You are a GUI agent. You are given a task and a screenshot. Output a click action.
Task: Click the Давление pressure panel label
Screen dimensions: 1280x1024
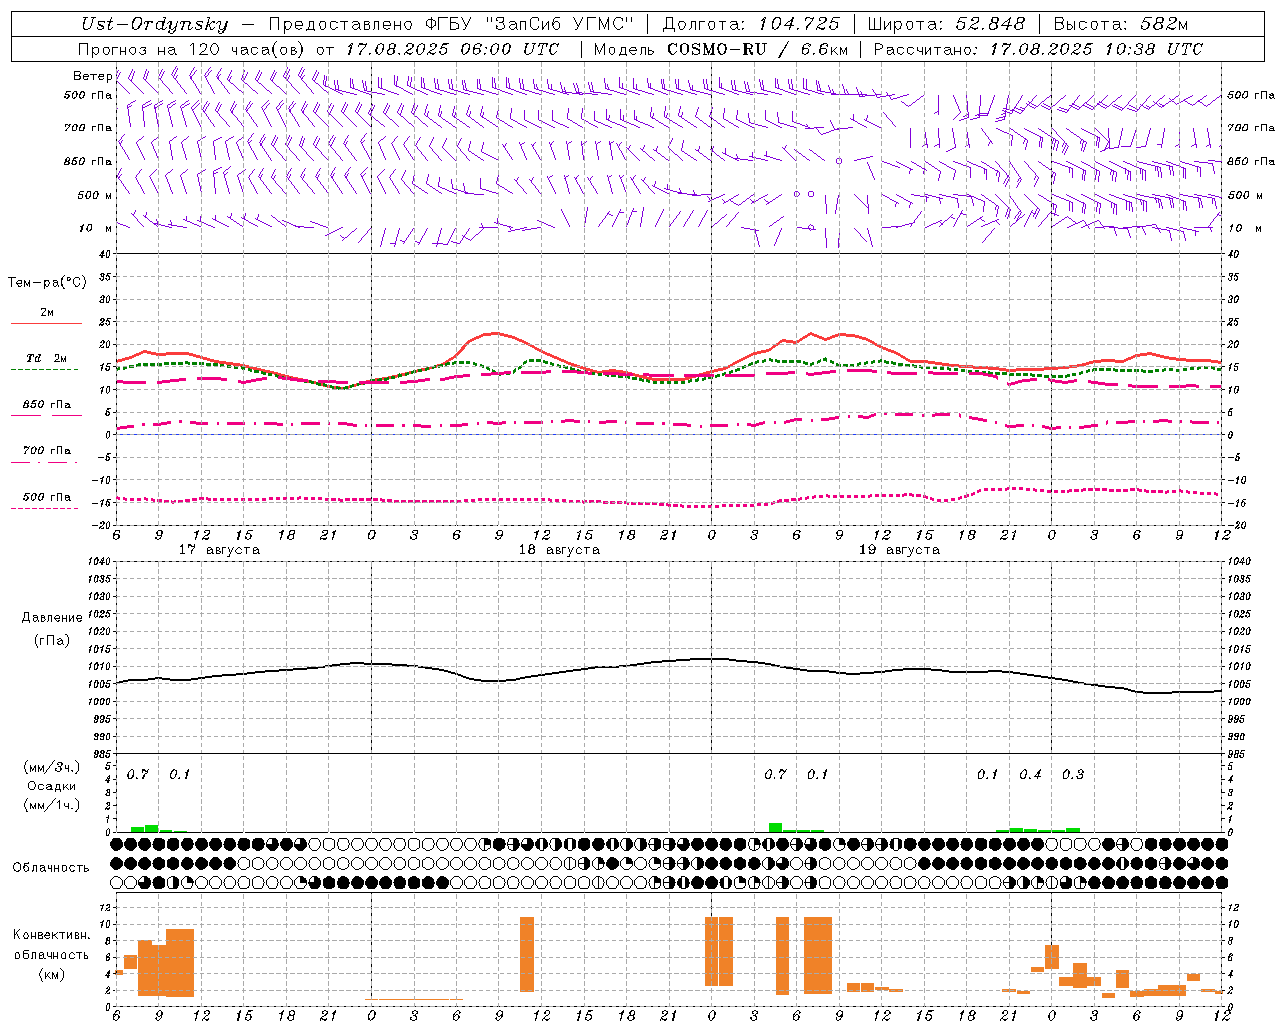coord(52,618)
